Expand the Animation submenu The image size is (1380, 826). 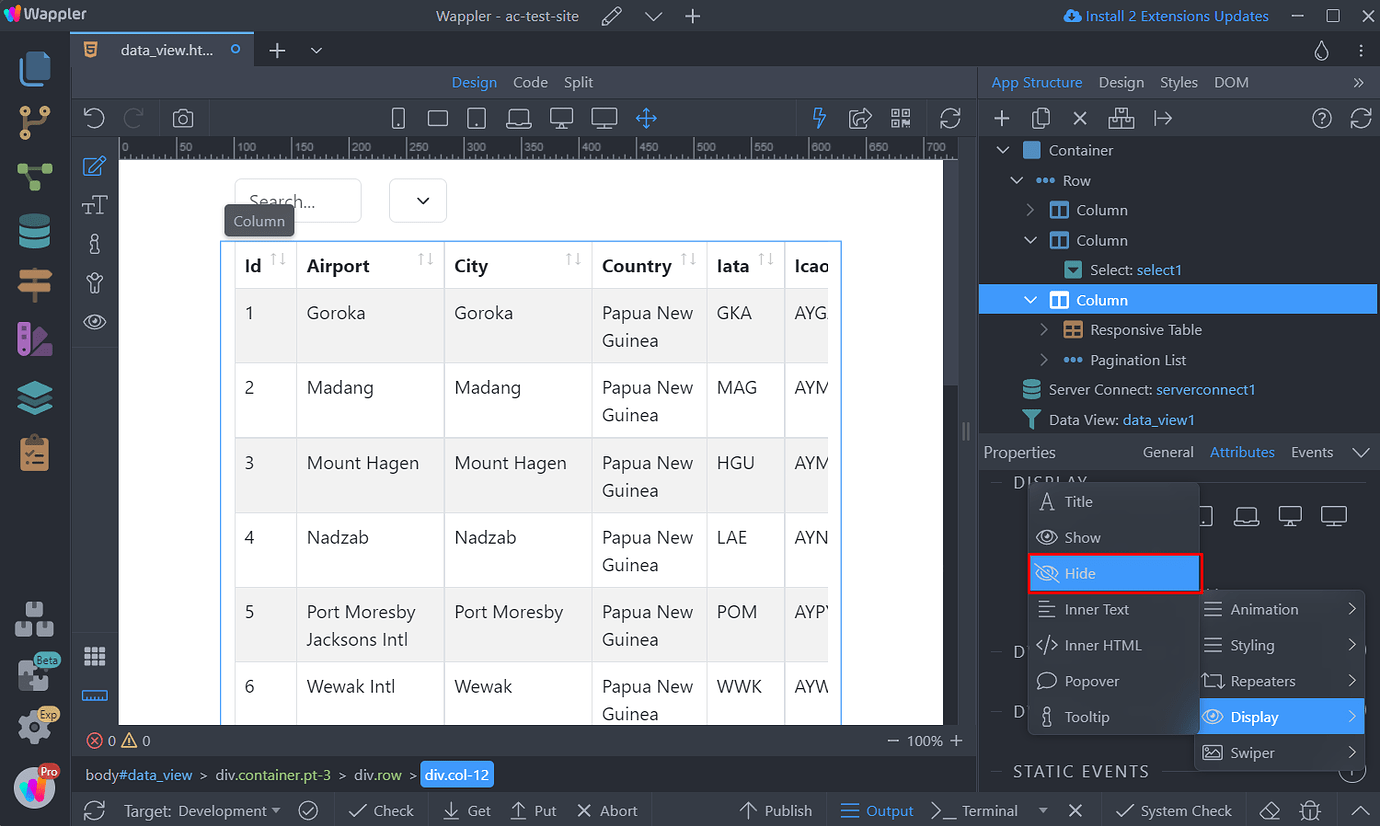[1281, 609]
